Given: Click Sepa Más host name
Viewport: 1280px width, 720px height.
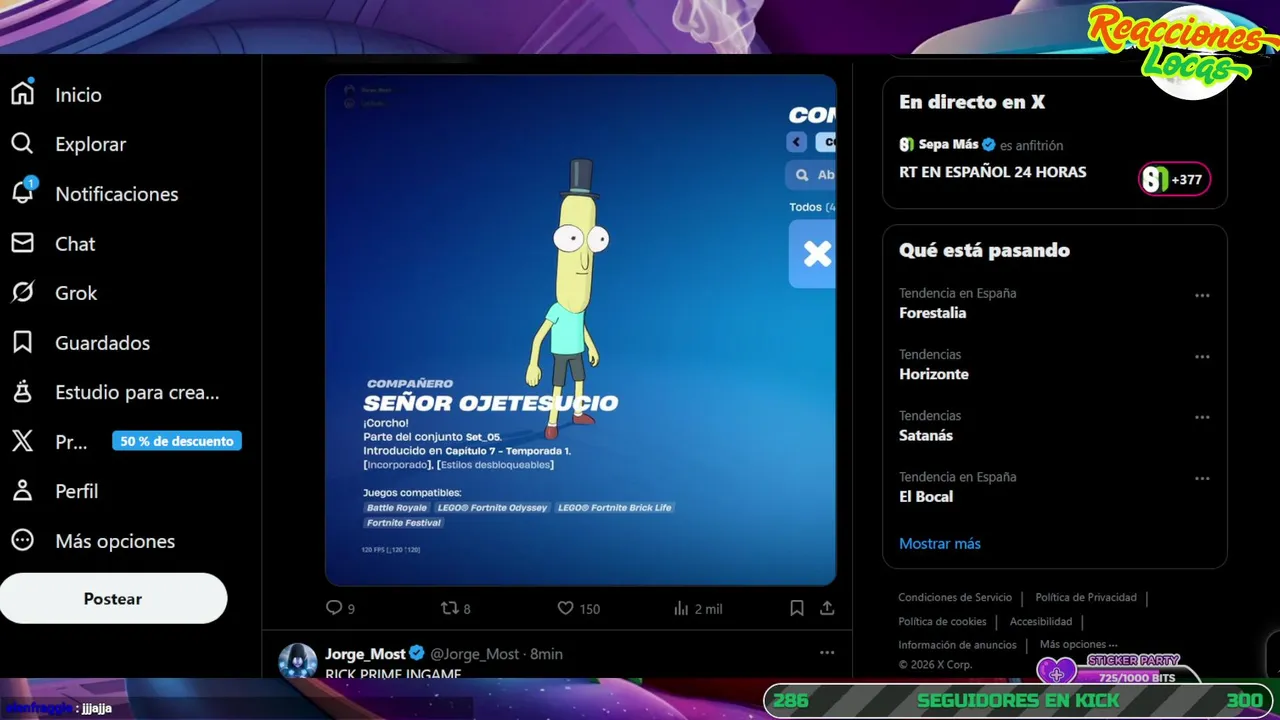Looking at the screenshot, I should (x=948, y=145).
